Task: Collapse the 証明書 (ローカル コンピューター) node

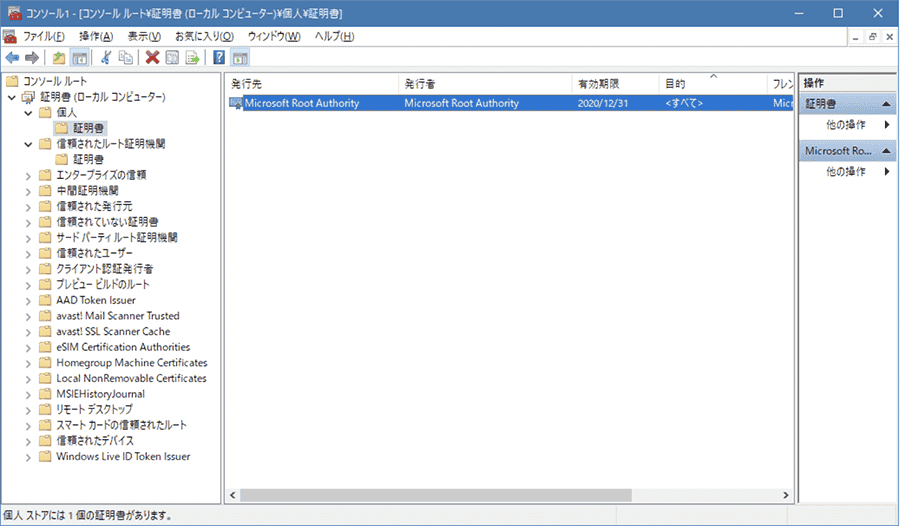Action: (11, 97)
